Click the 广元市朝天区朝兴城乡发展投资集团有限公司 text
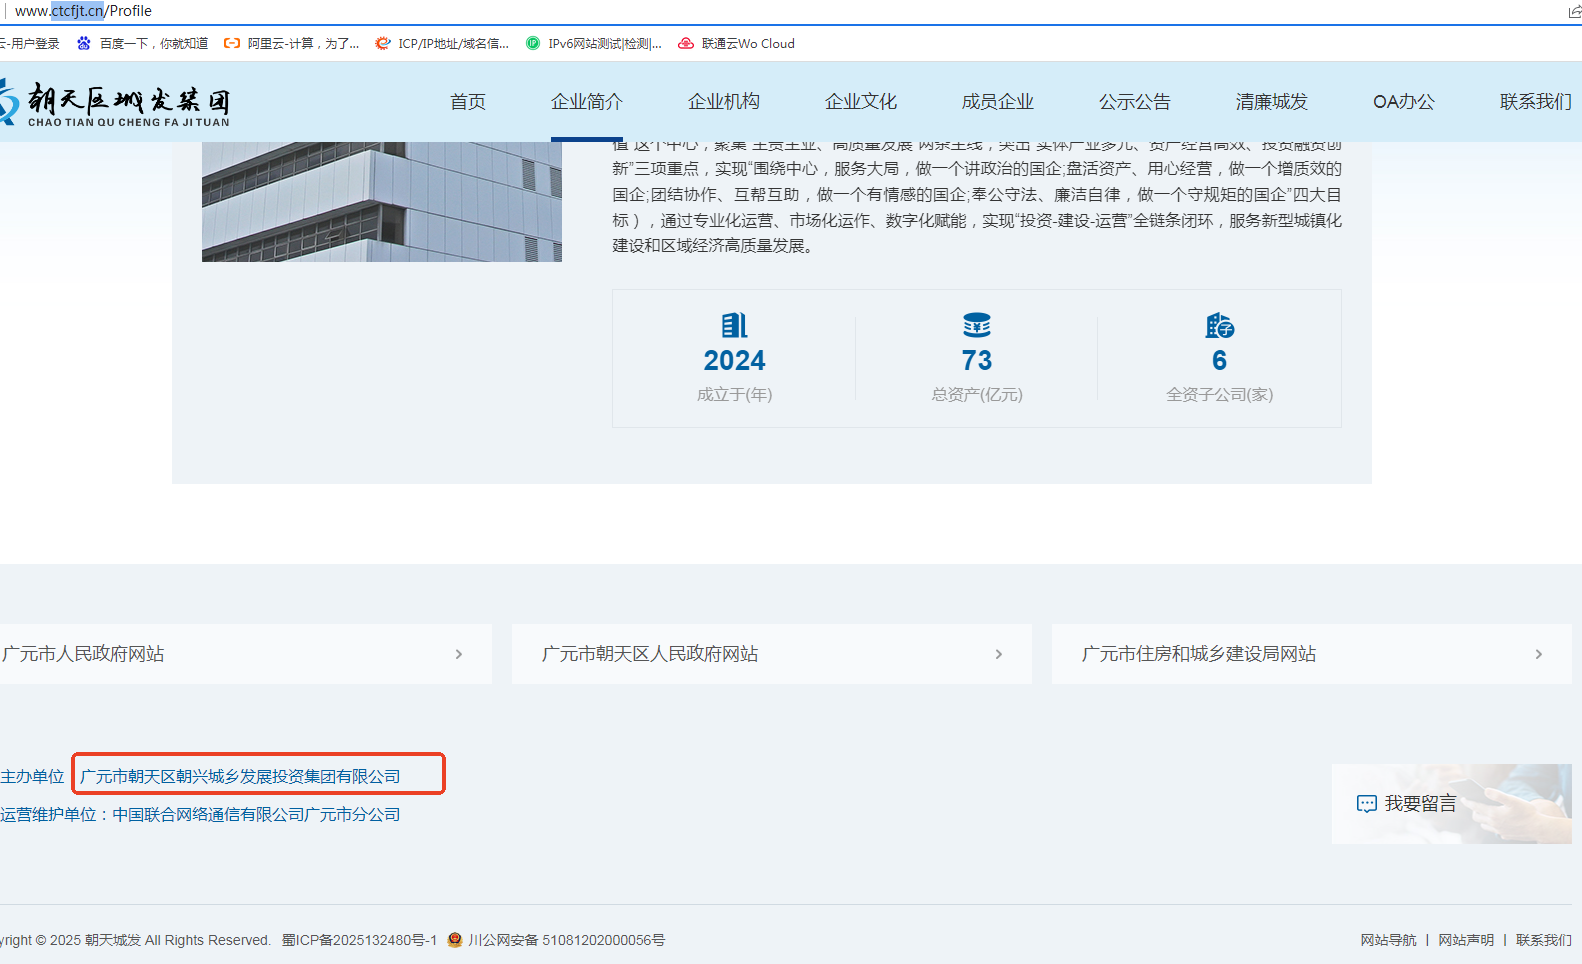Image resolution: width=1582 pixels, height=964 pixels. point(240,776)
